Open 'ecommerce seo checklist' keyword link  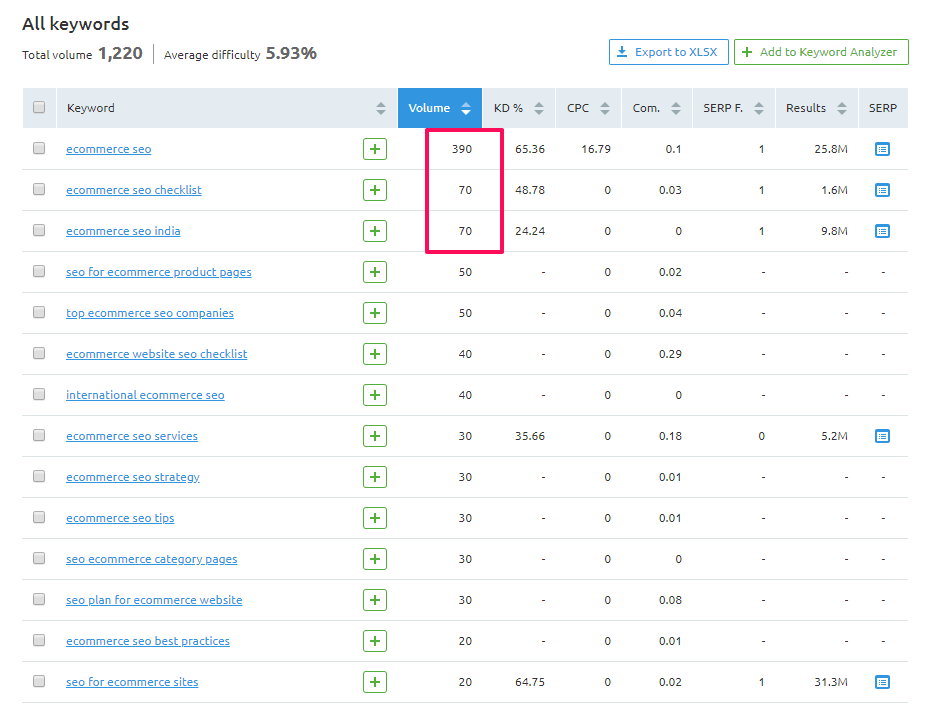pos(134,190)
